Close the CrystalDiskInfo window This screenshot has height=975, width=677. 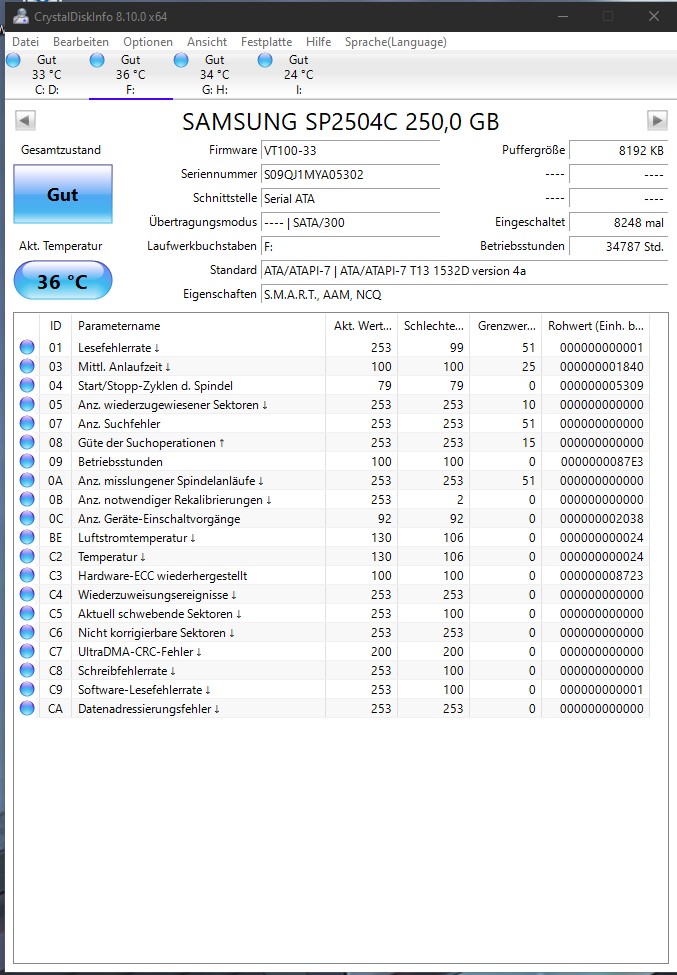(653, 16)
